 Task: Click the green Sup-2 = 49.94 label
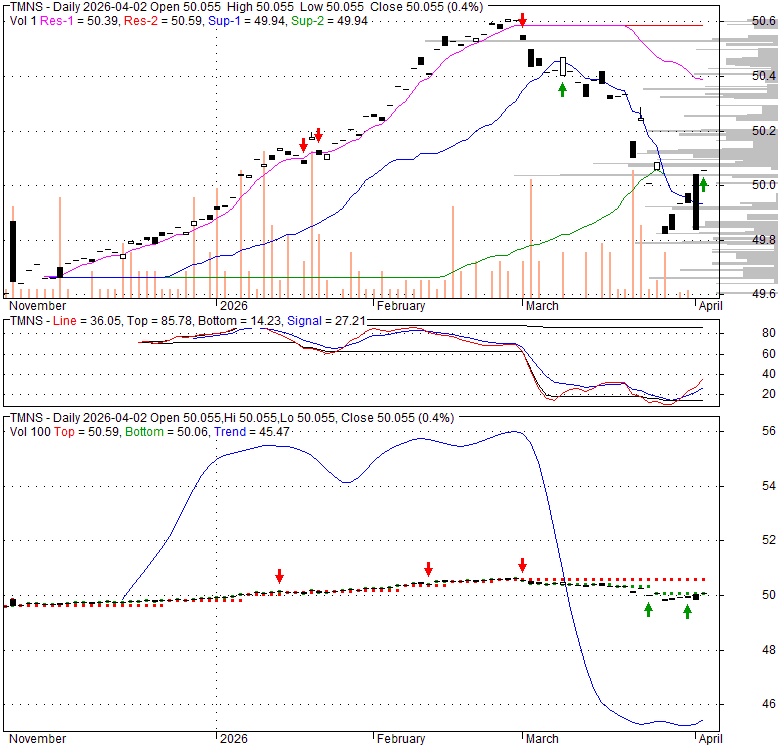tap(325, 20)
